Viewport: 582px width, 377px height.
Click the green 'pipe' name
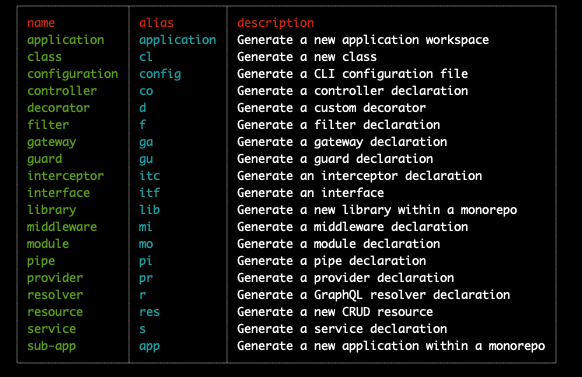tap(41, 261)
